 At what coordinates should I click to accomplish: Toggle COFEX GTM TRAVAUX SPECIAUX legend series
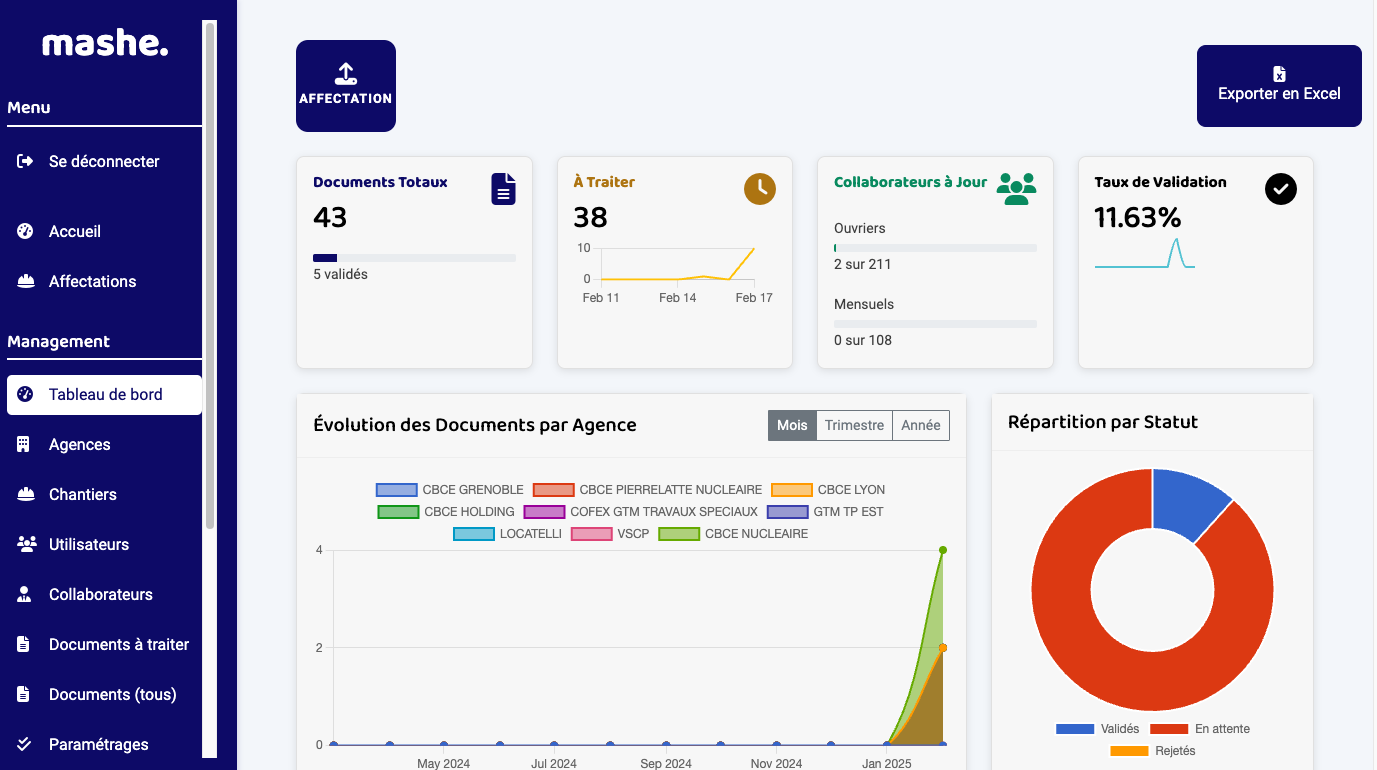point(640,512)
